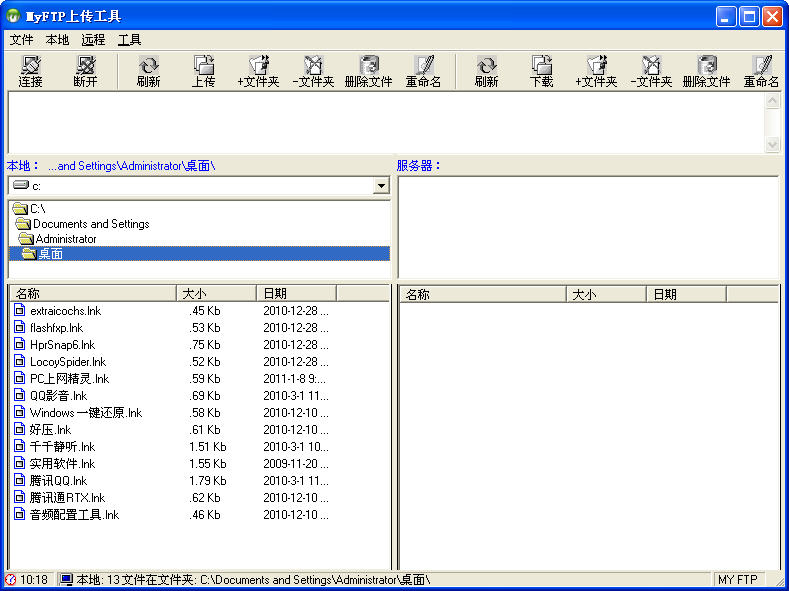Click the 连接 (Connect) toolbar icon
Viewport: 789px width, 591px height.
pos(30,71)
